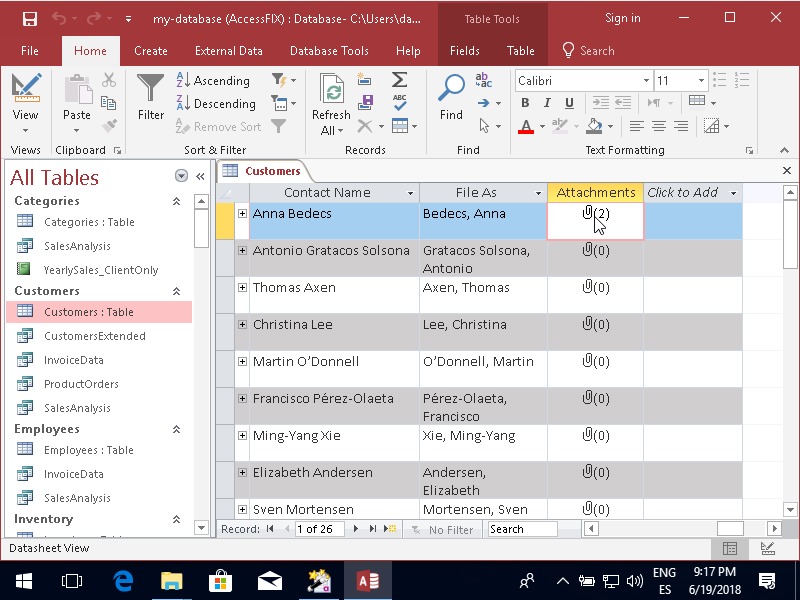Toggle Underline text formatting

(567, 103)
